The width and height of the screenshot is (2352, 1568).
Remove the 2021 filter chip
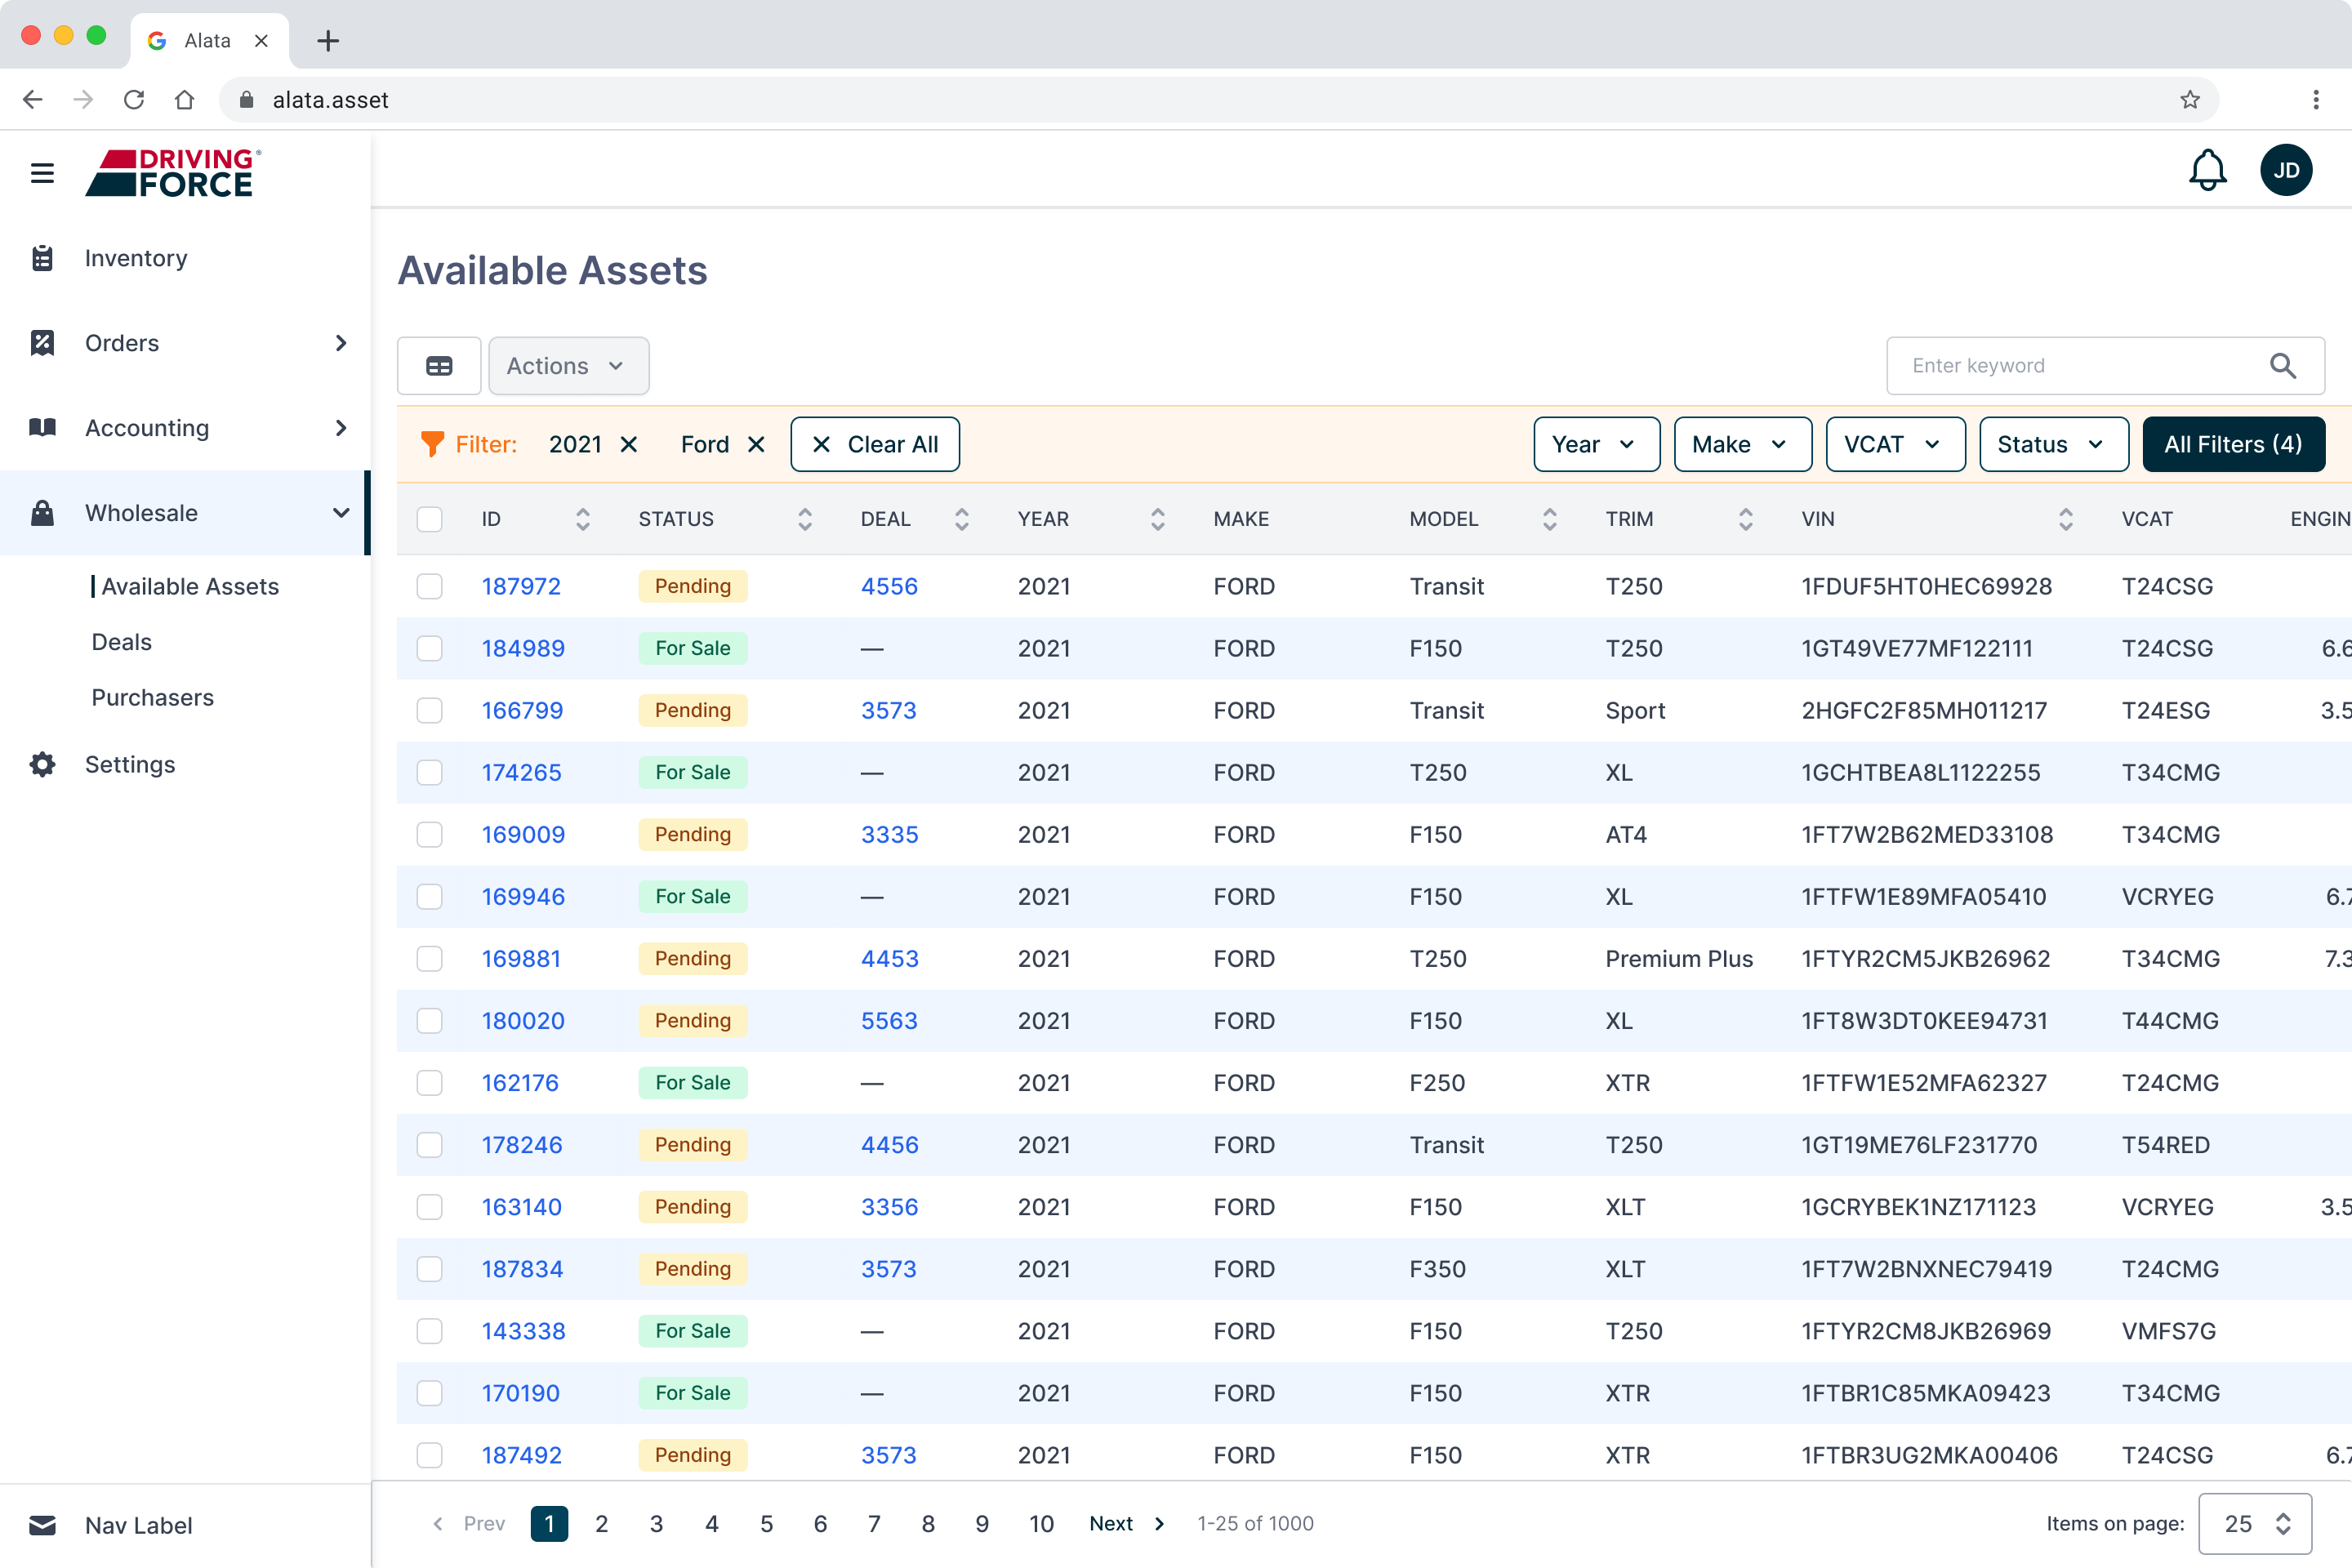(629, 444)
